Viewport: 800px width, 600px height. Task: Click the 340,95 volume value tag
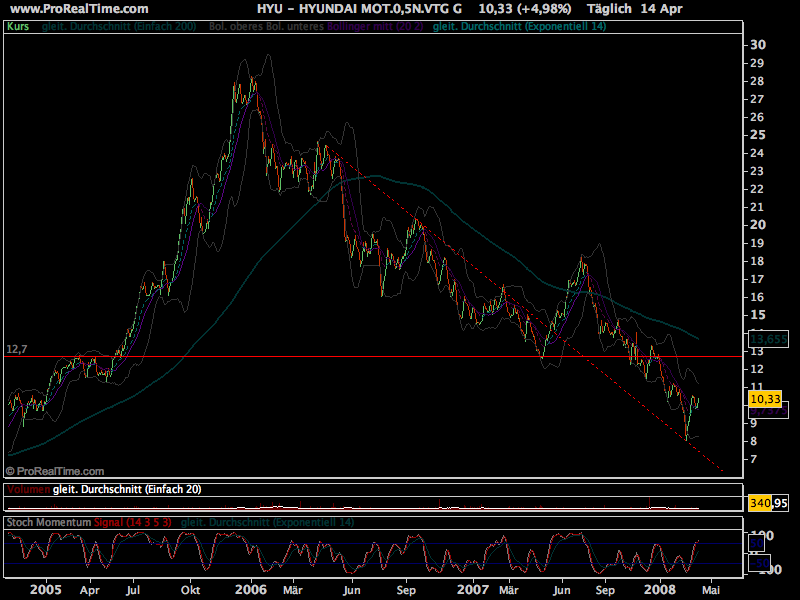766,502
